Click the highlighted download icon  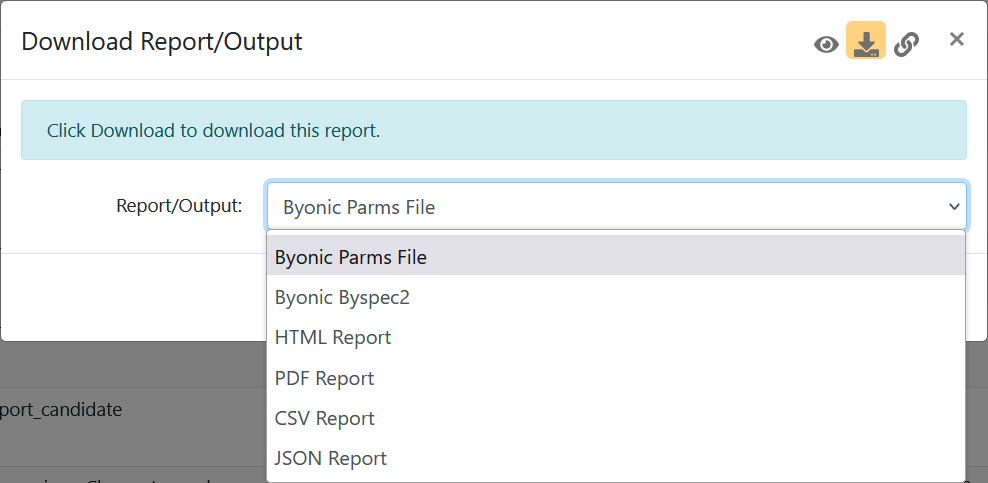coord(866,40)
